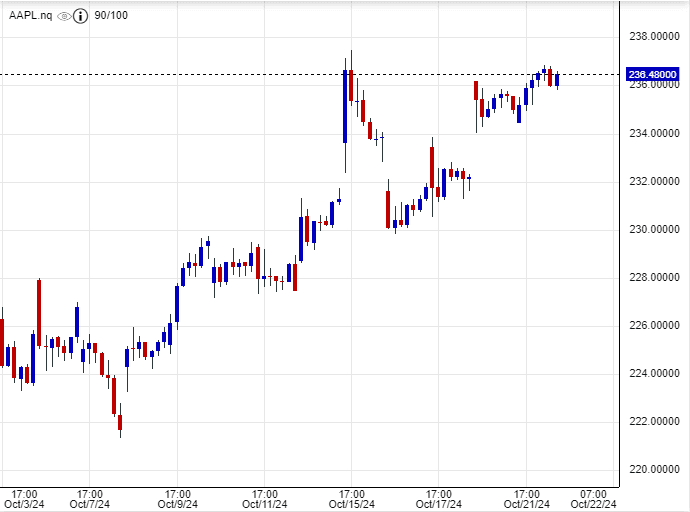Viewport: 690px width, 512px height.
Task: Click the info icon next to the symbol
Action: pos(80,16)
